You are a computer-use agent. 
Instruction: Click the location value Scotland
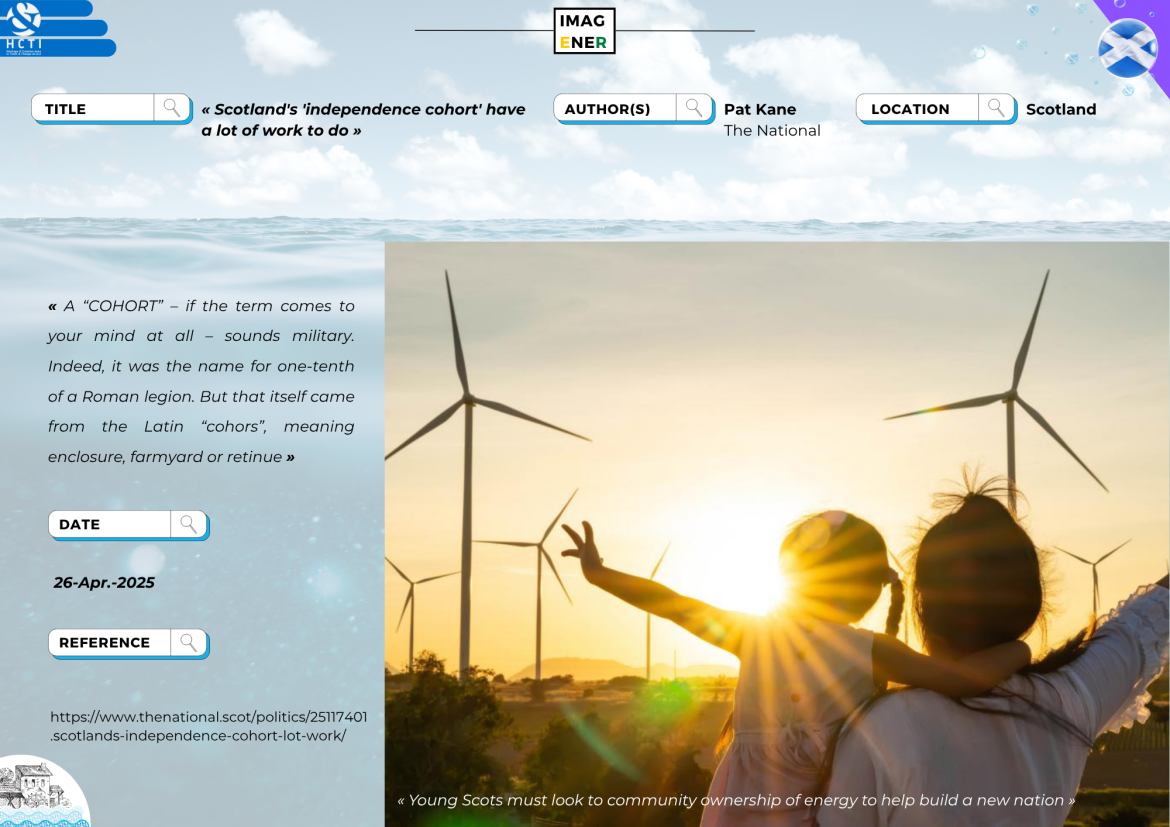(x=1060, y=109)
